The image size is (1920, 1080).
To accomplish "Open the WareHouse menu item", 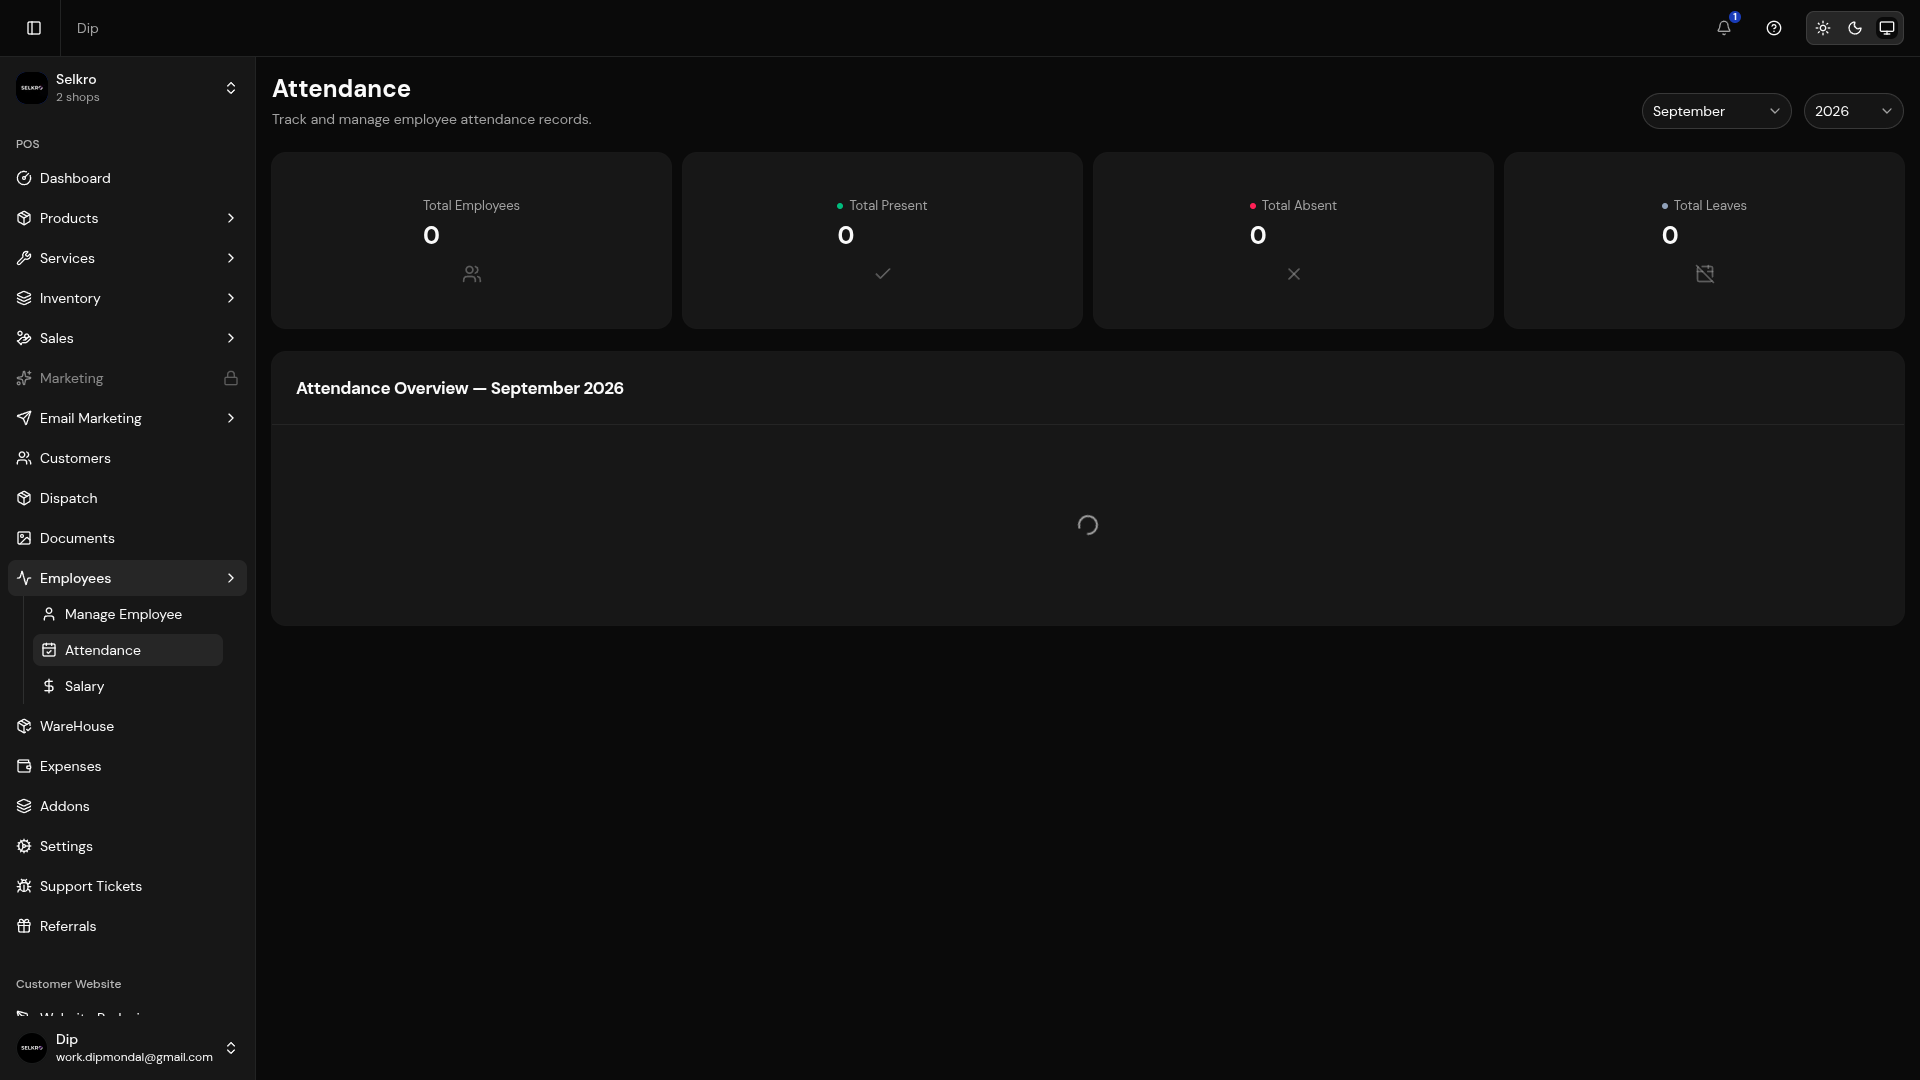I will pyautogui.click(x=127, y=726).
